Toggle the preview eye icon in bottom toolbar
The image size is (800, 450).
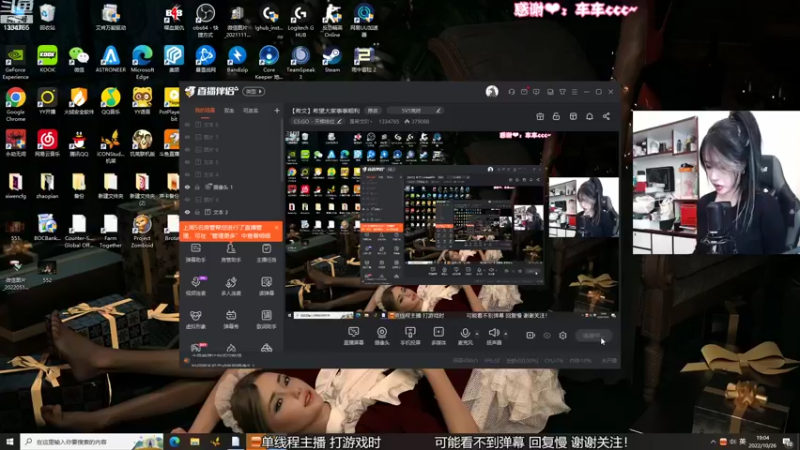click(x=547, y=335)
